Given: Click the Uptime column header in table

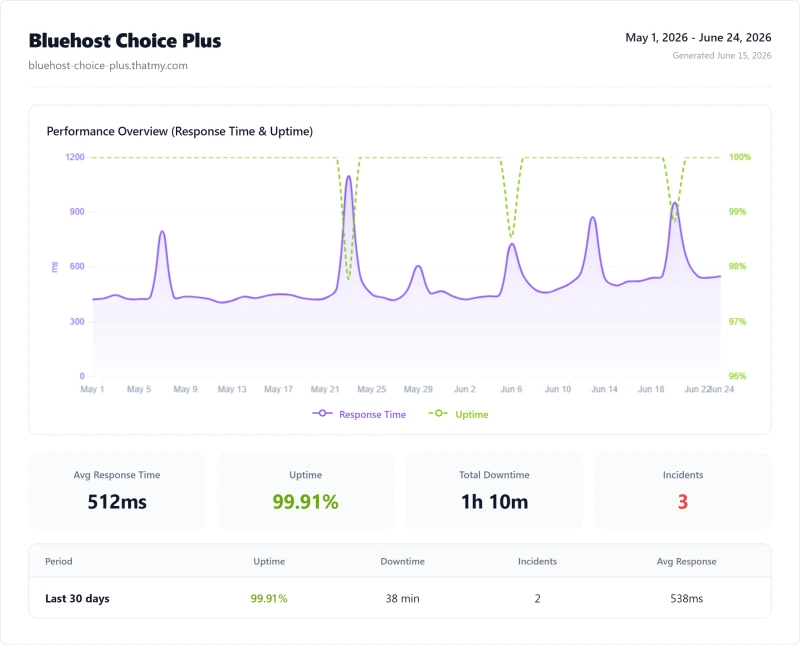Looking at the screenshot, I should 269,561.
